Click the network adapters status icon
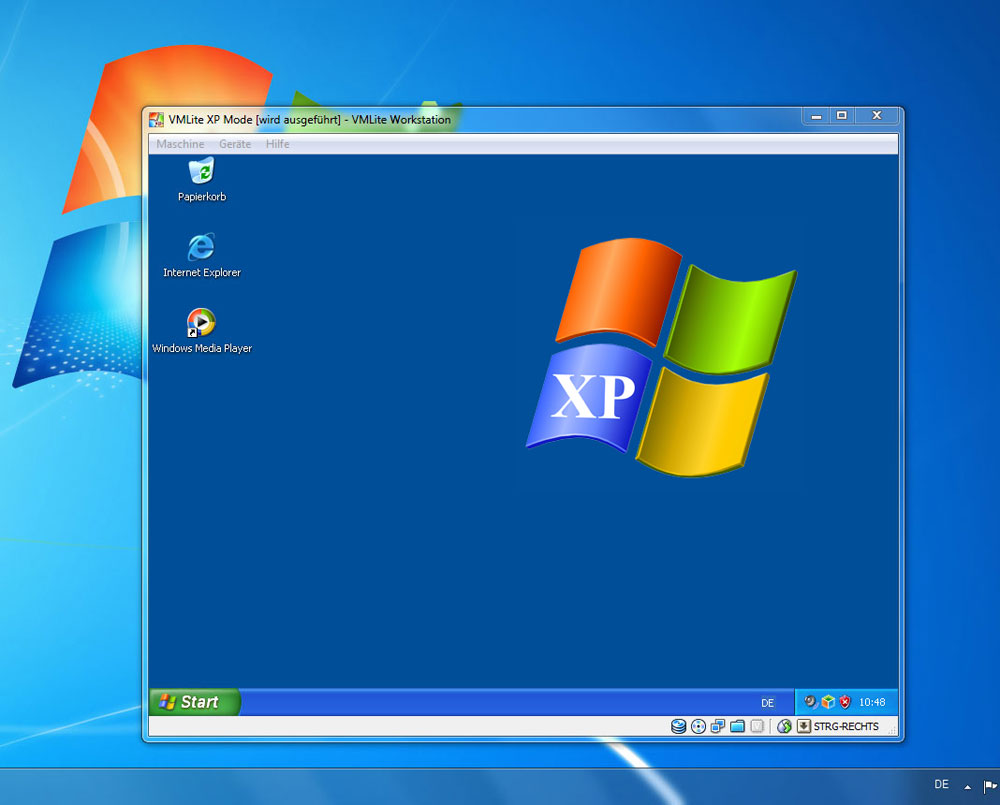Screen dimensions: 1000x805 pyautogui.click(x=718, y=727)
